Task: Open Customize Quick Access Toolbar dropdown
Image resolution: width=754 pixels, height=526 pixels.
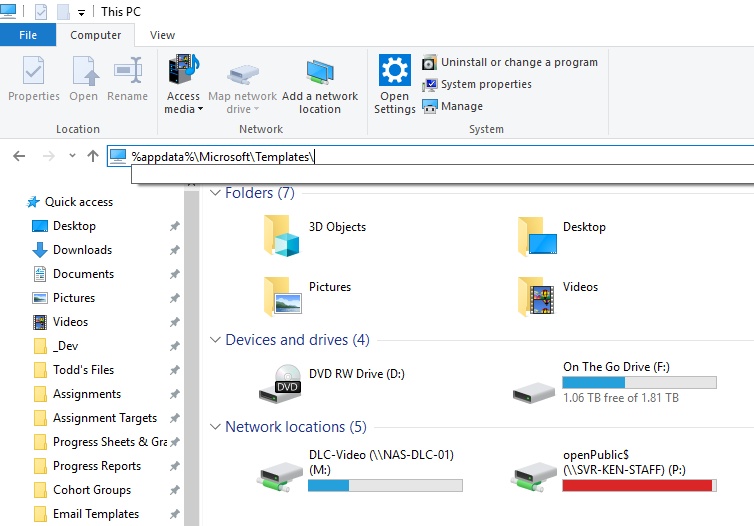Action: [x=81, y=13]
